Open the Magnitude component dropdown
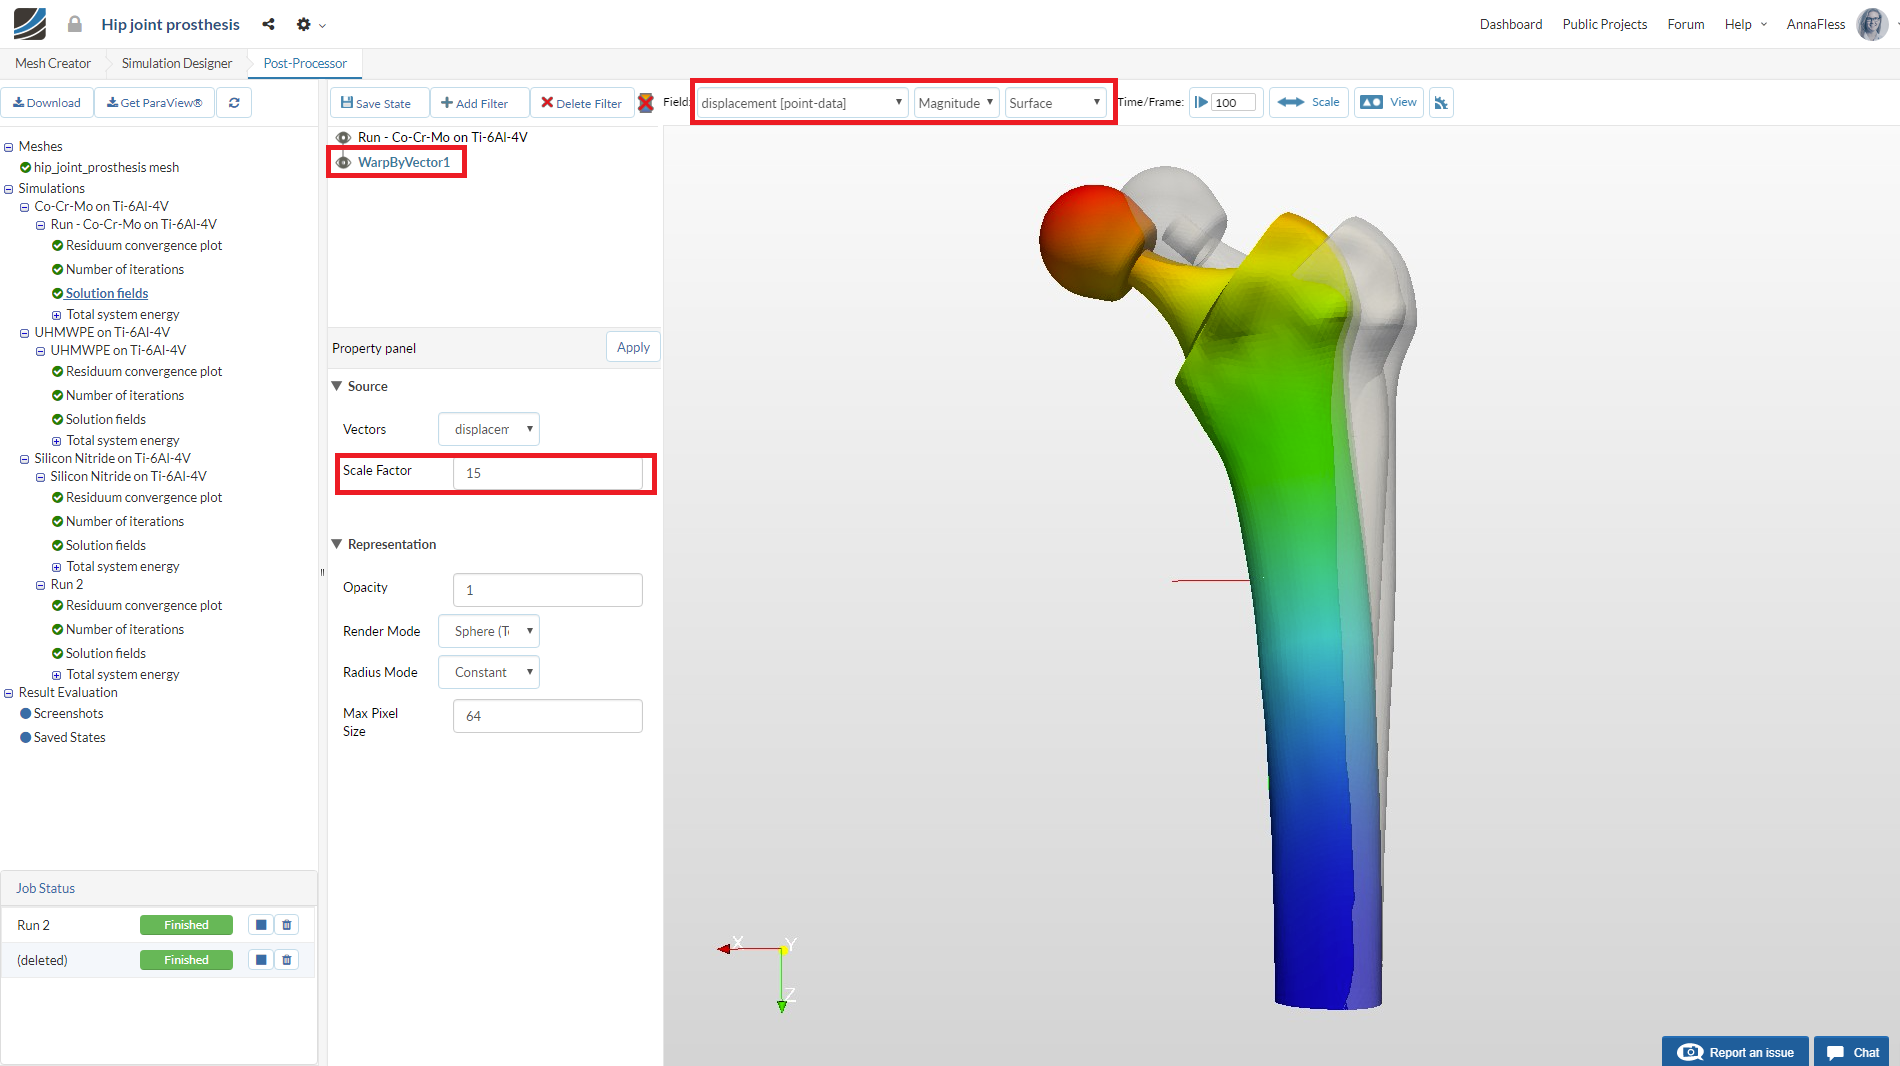Image resolution: width=1900 pixels, height=1066 pixels. click(x=957, y=103)
